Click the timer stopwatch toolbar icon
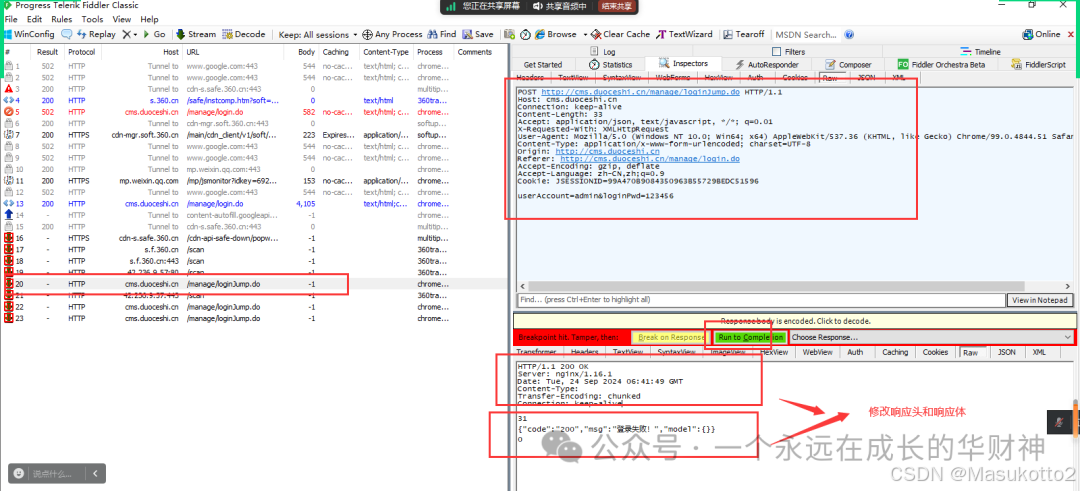Viewport: 1080px width, 491px height. 525,34
